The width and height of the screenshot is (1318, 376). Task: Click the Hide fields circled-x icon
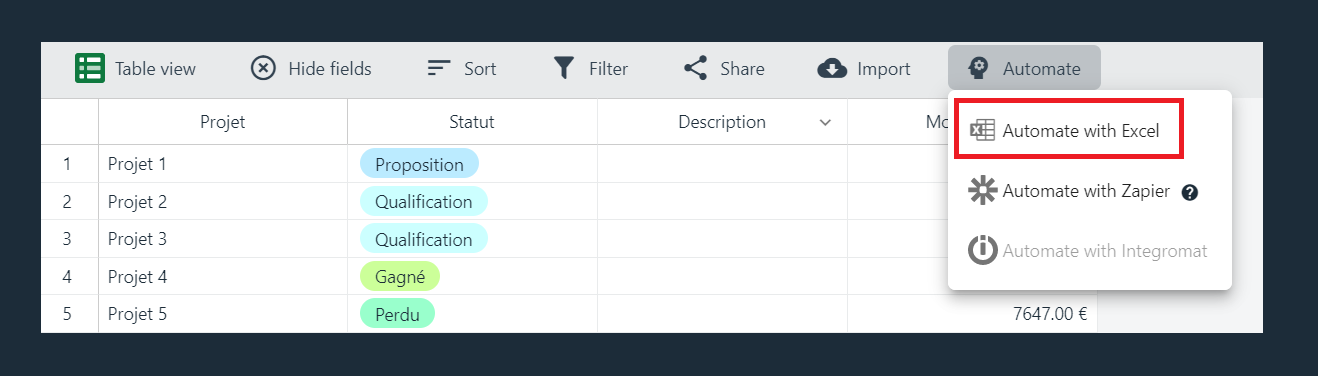(263, 68)
